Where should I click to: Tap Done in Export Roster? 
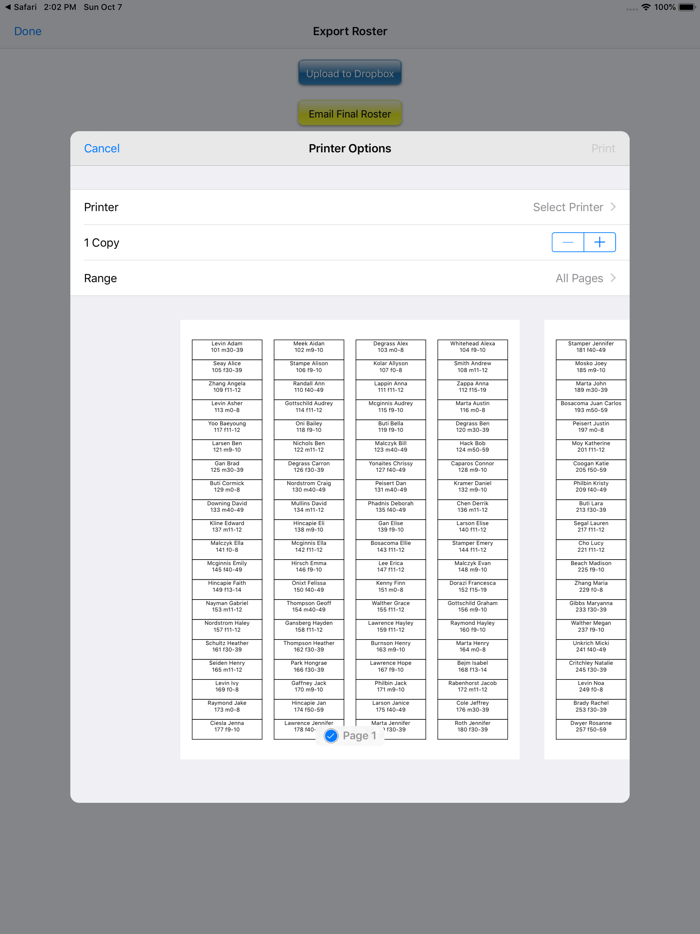coord(28,31)
